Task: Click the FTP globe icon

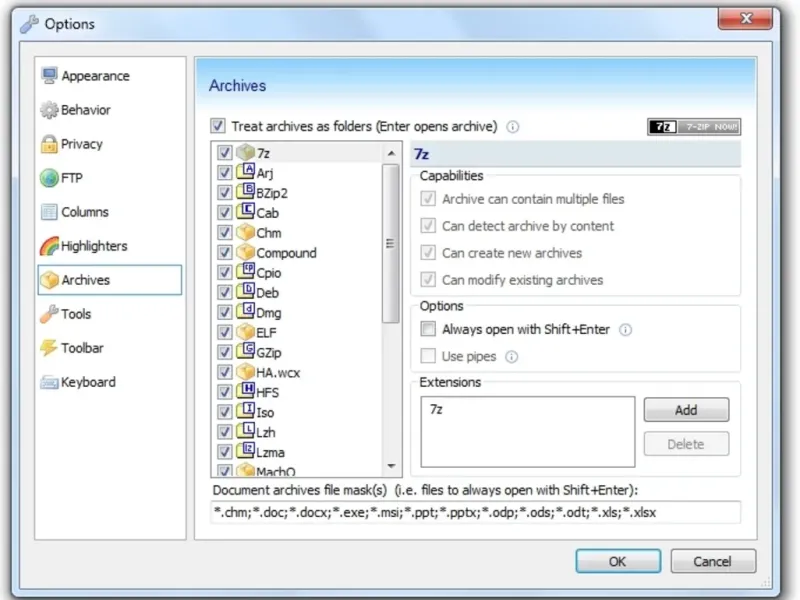Action: (x=49, y=178)
